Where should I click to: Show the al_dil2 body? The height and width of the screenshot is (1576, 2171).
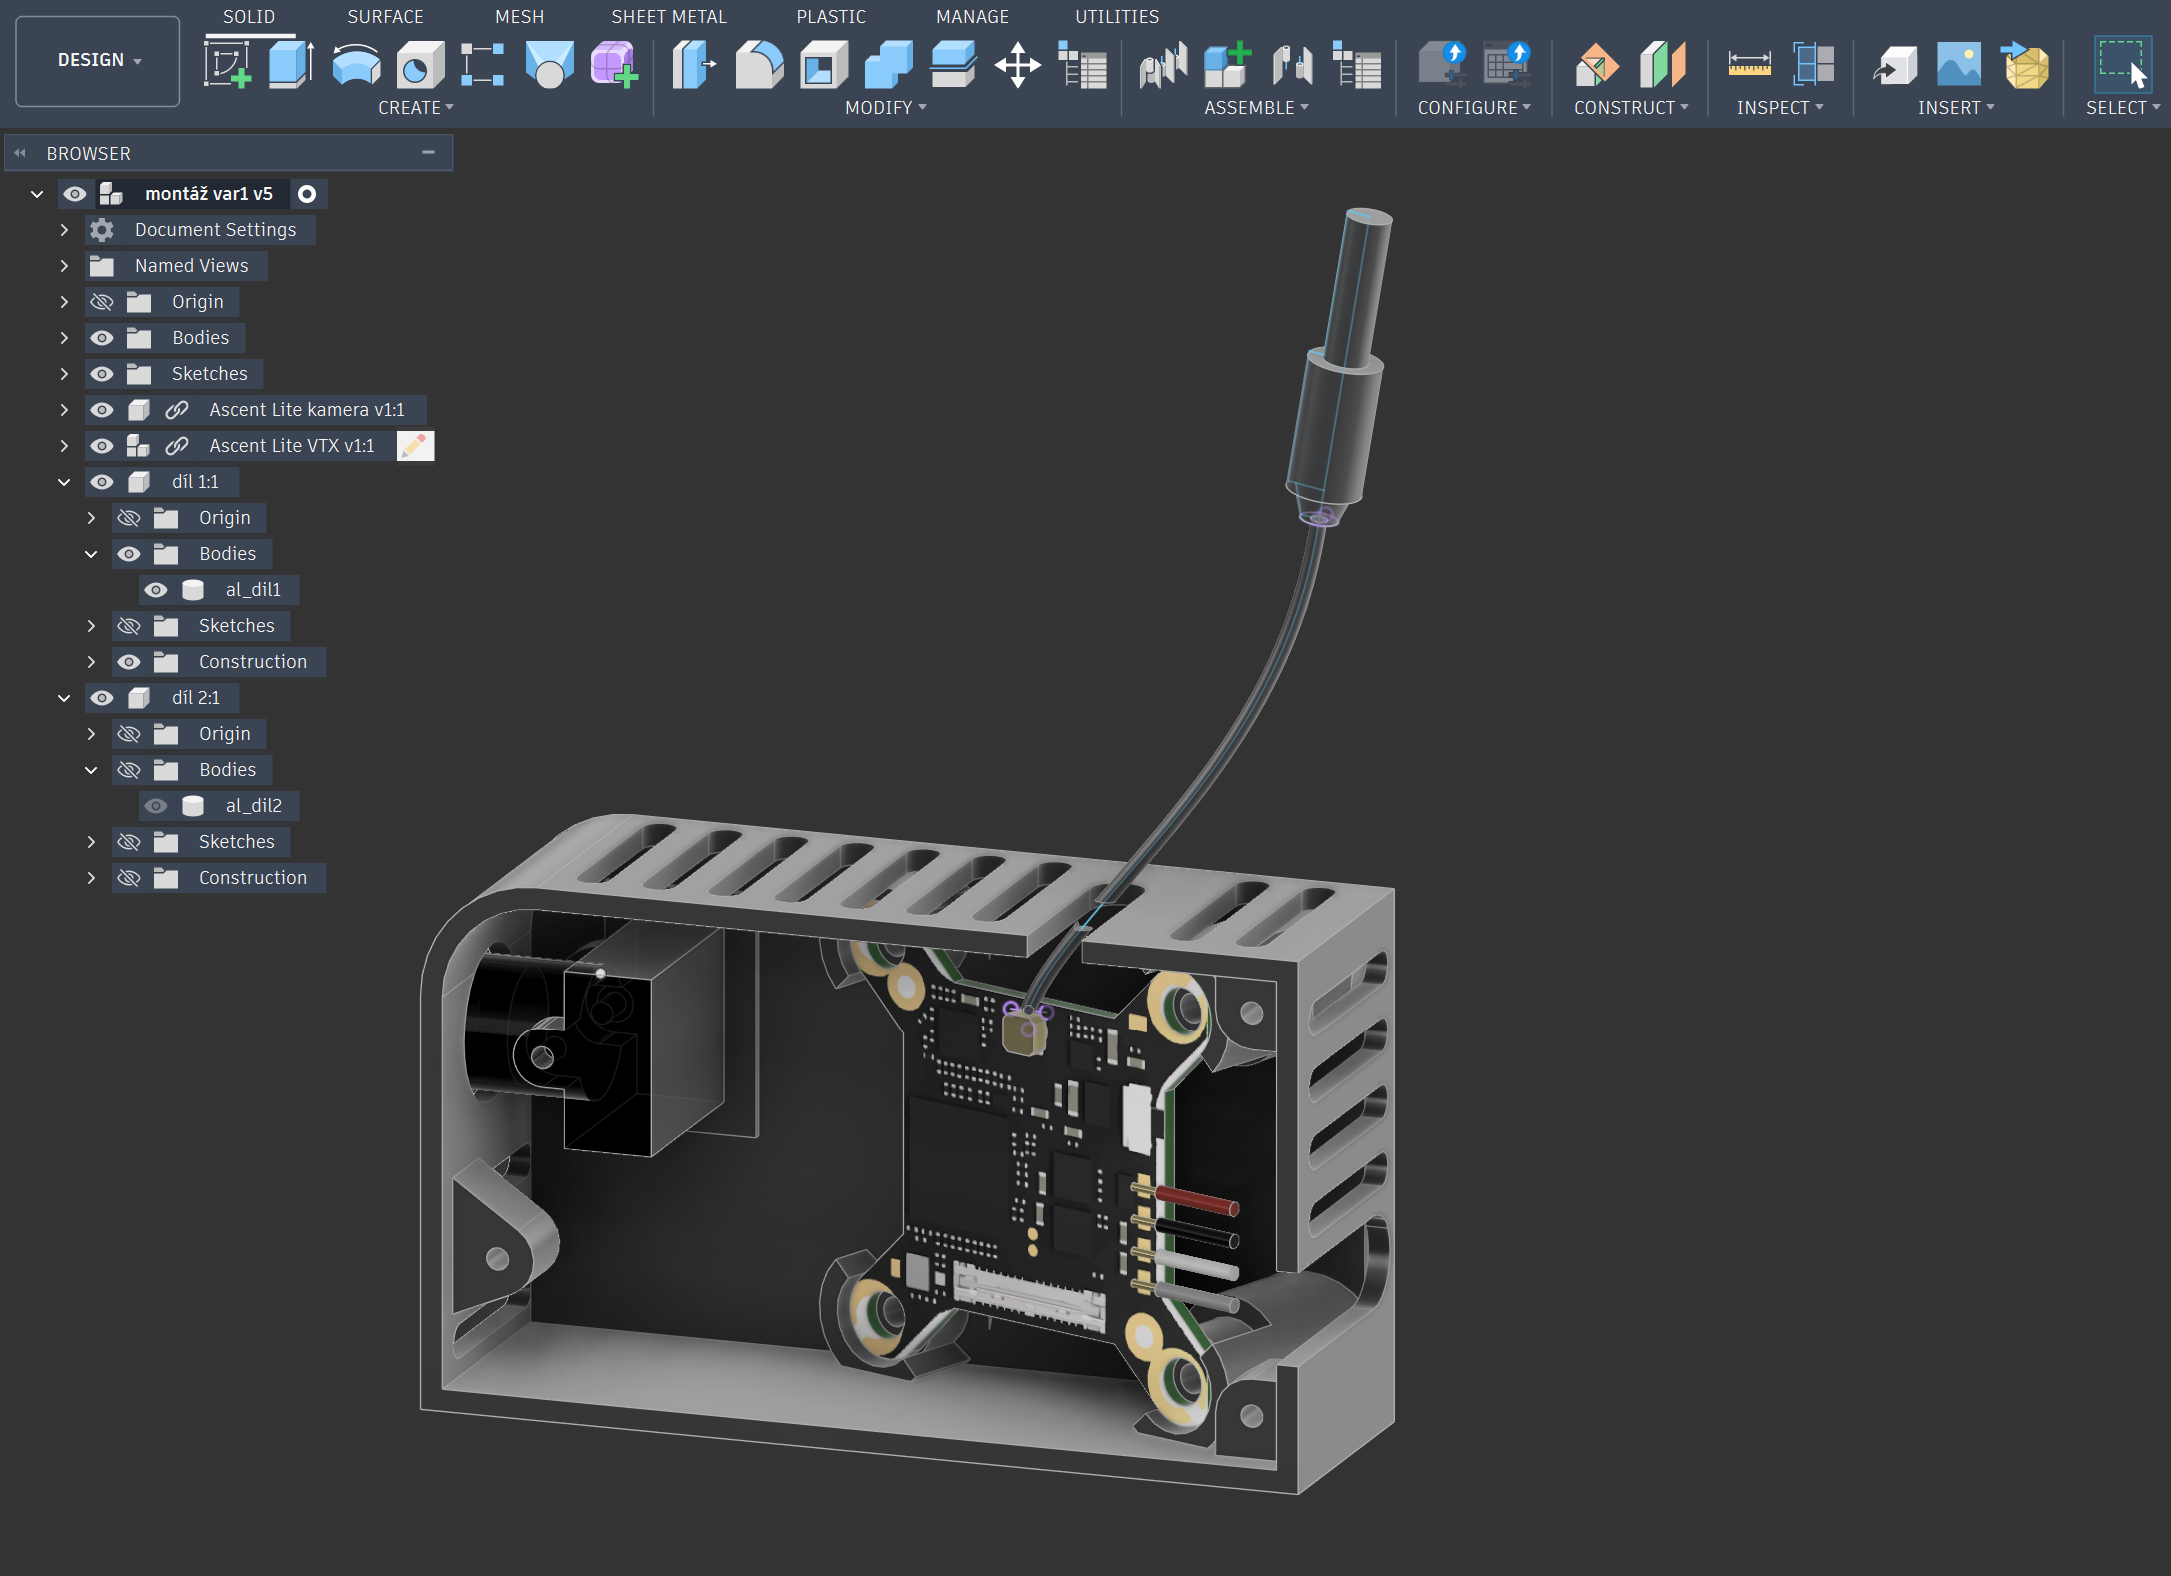[x=156, y=806]
